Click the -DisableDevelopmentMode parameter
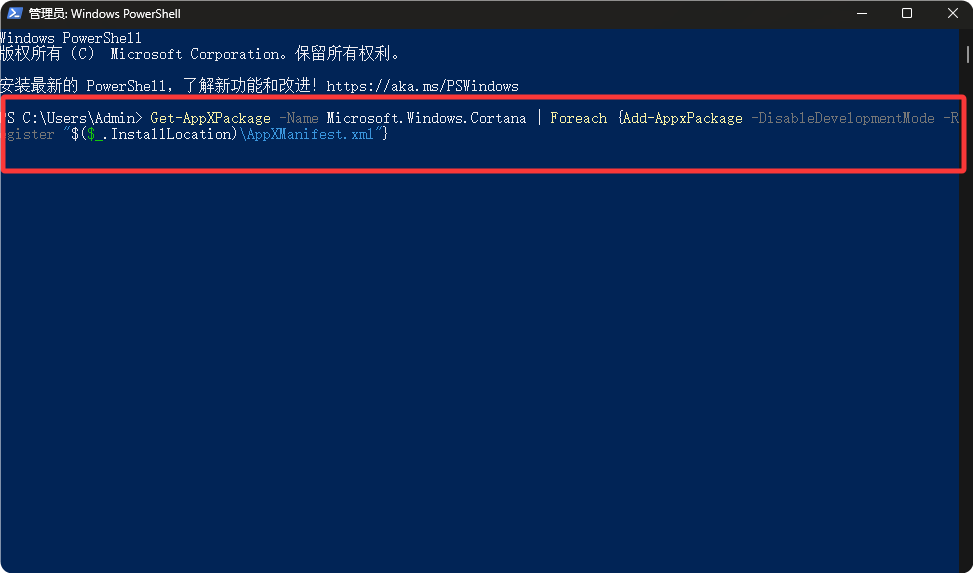The image size is (973, 573). coord(842,118)
